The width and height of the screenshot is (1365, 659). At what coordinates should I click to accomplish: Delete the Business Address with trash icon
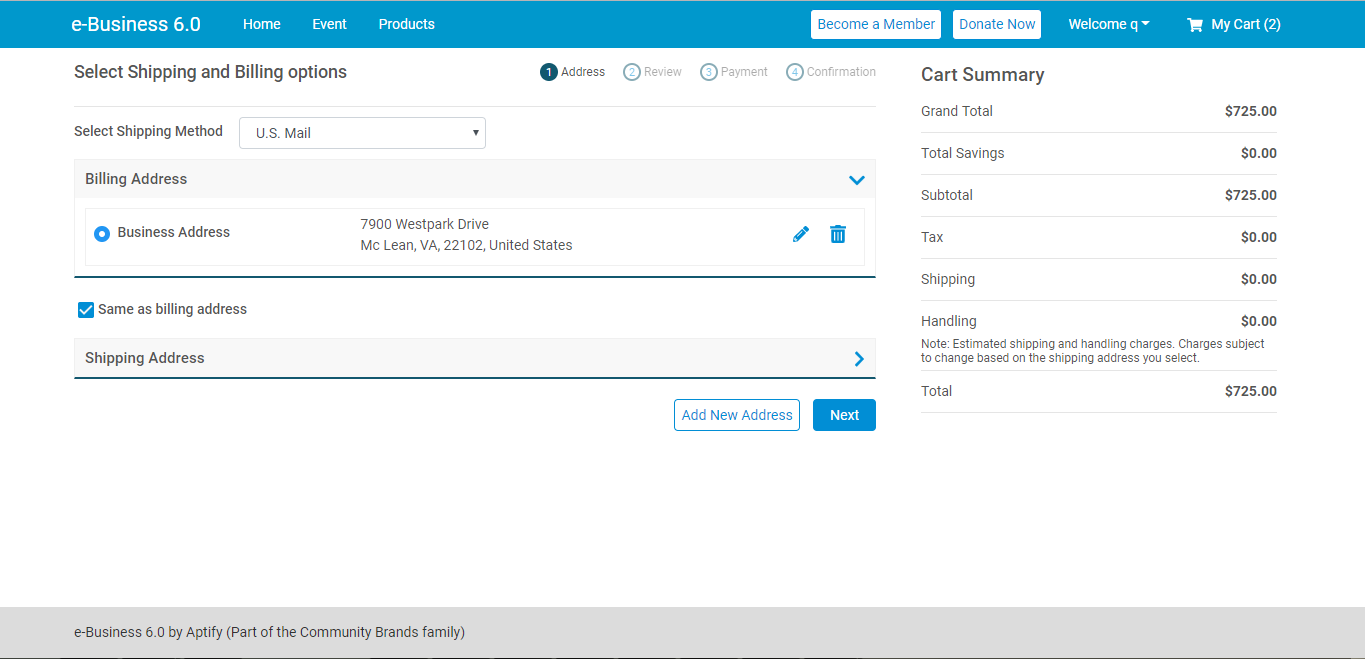(x=838, y=234)
